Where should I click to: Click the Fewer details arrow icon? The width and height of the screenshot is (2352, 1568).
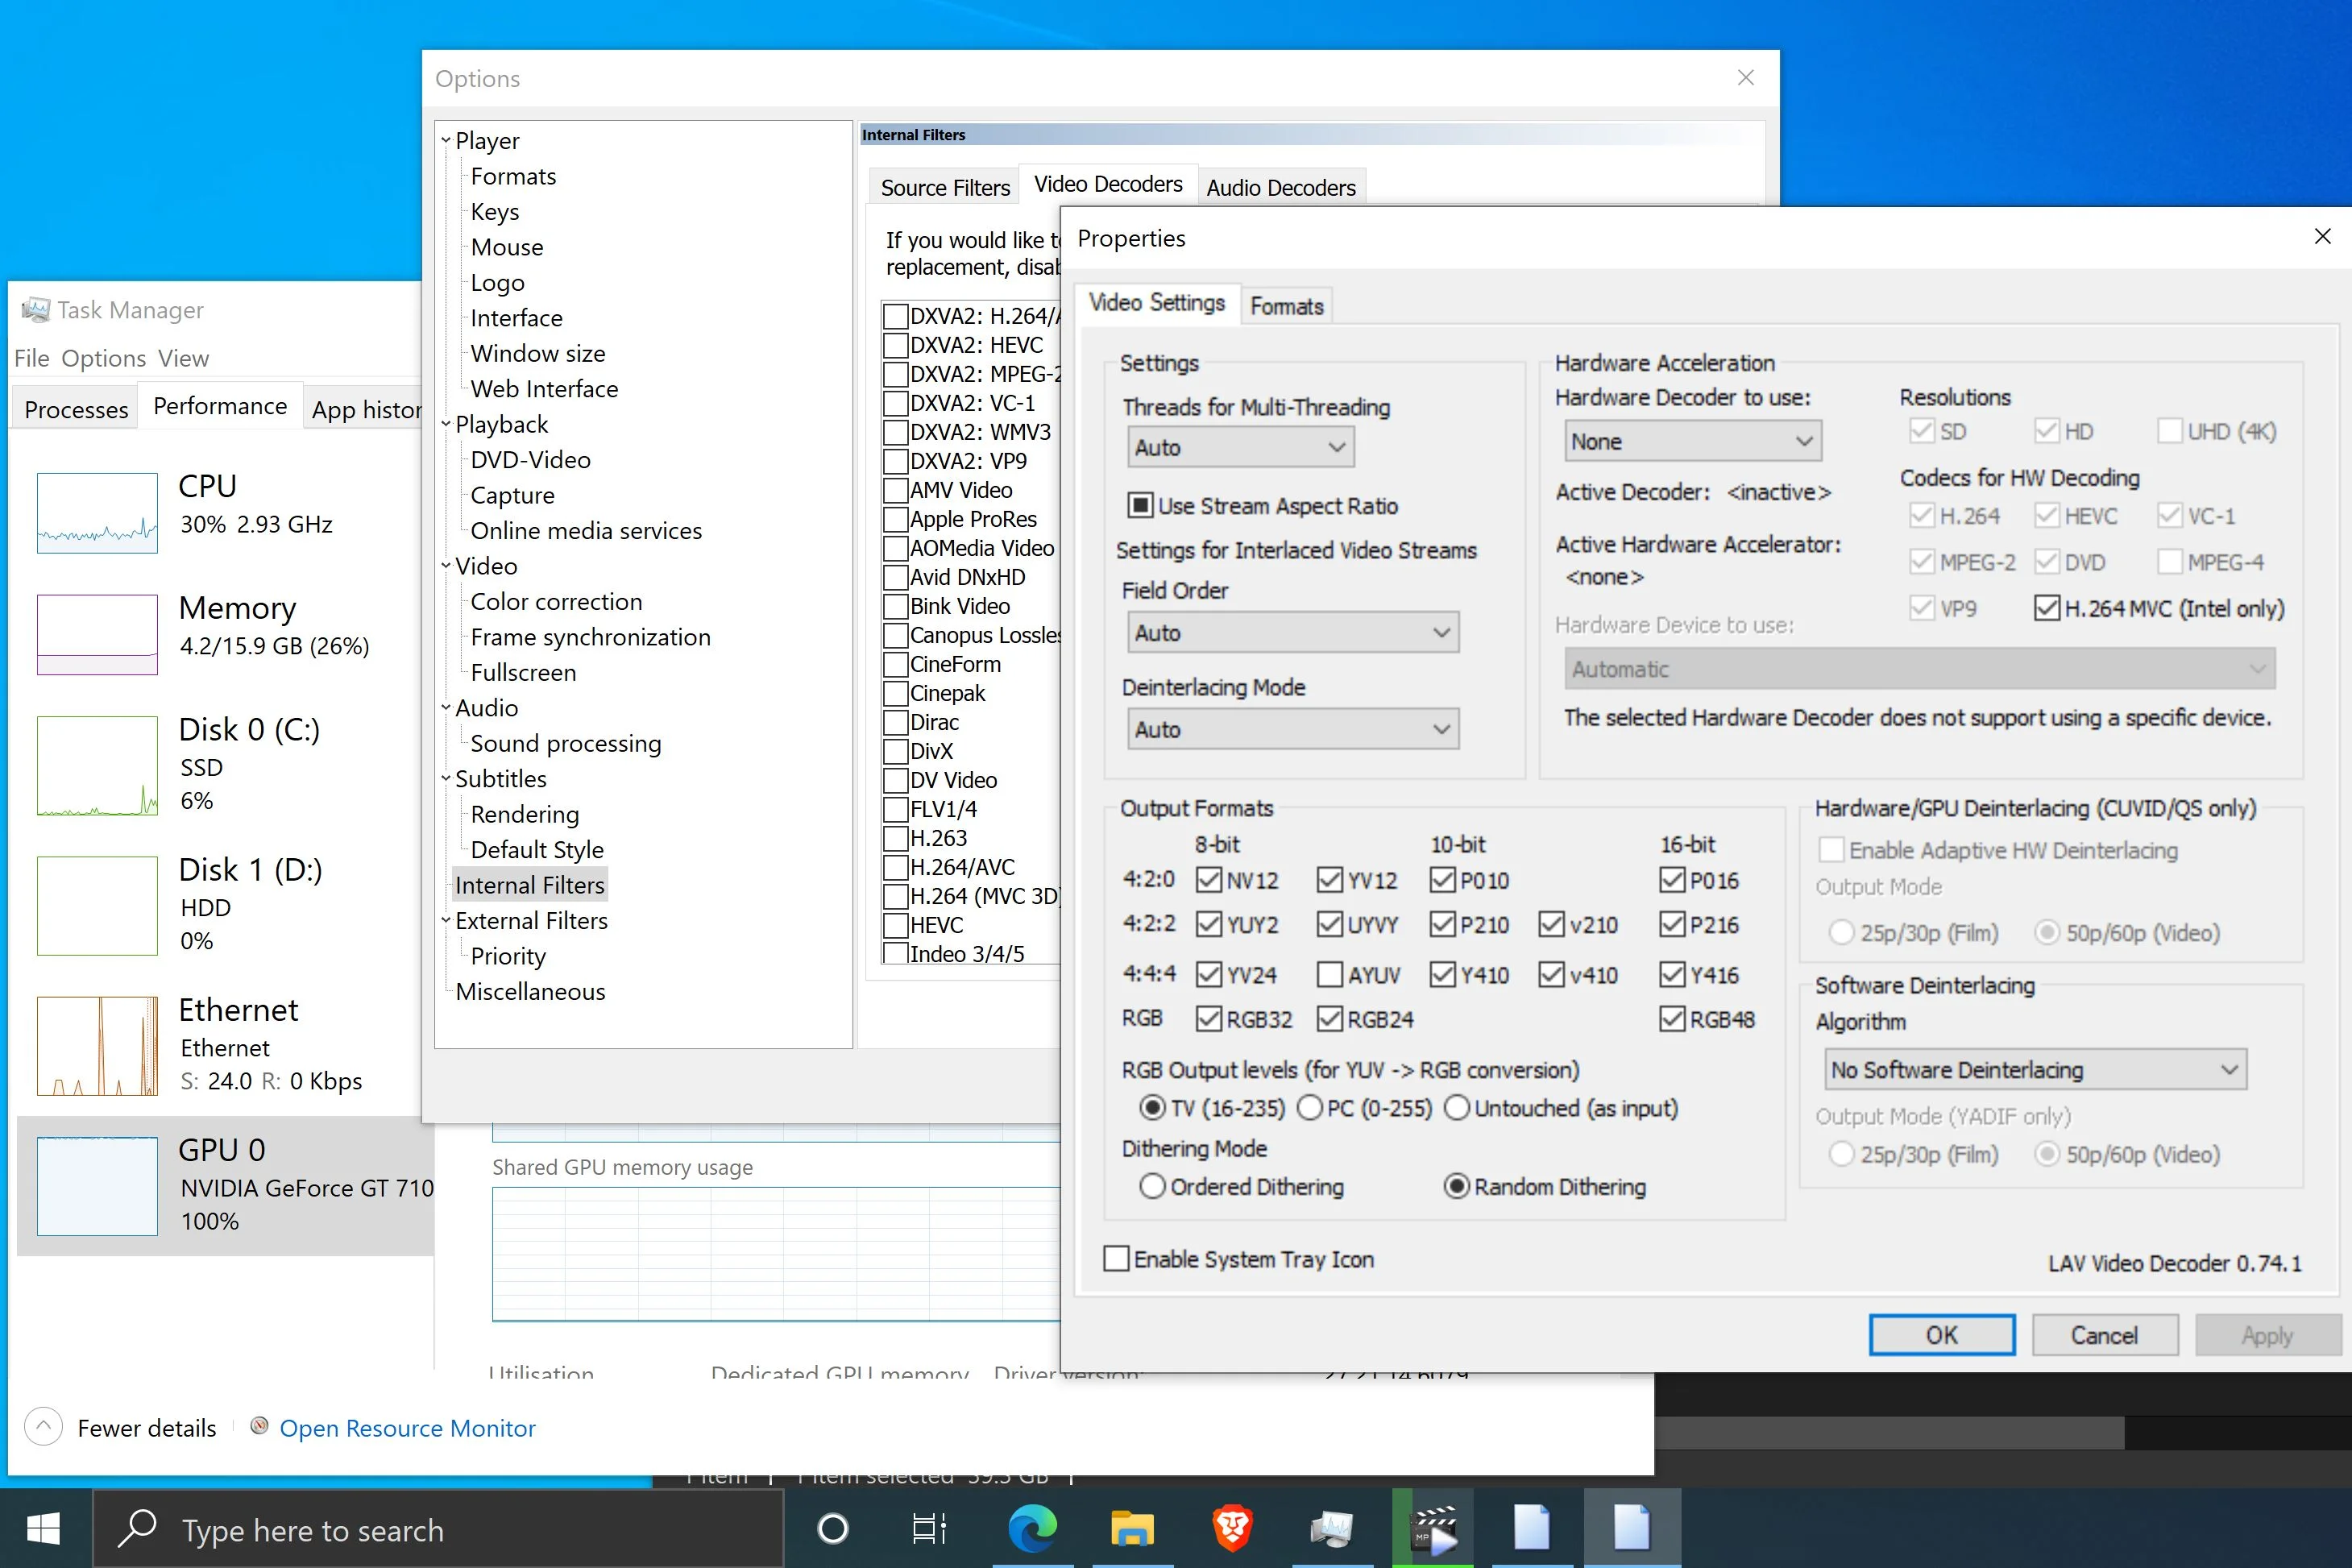[43, 1426]
